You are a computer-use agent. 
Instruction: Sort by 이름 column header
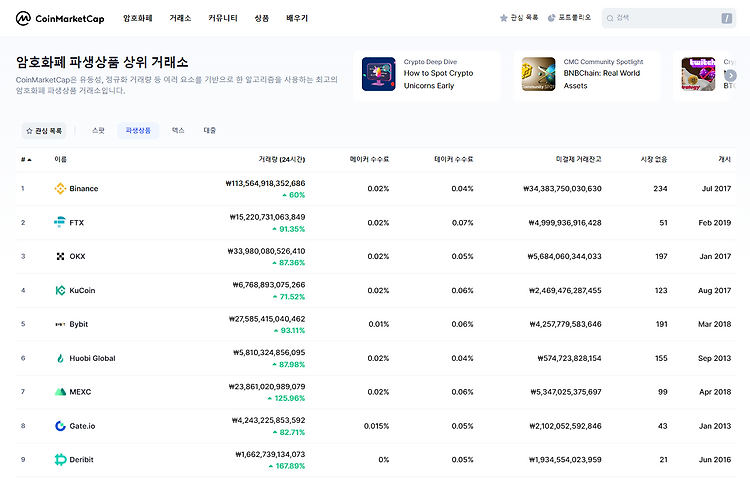(60, 159)
